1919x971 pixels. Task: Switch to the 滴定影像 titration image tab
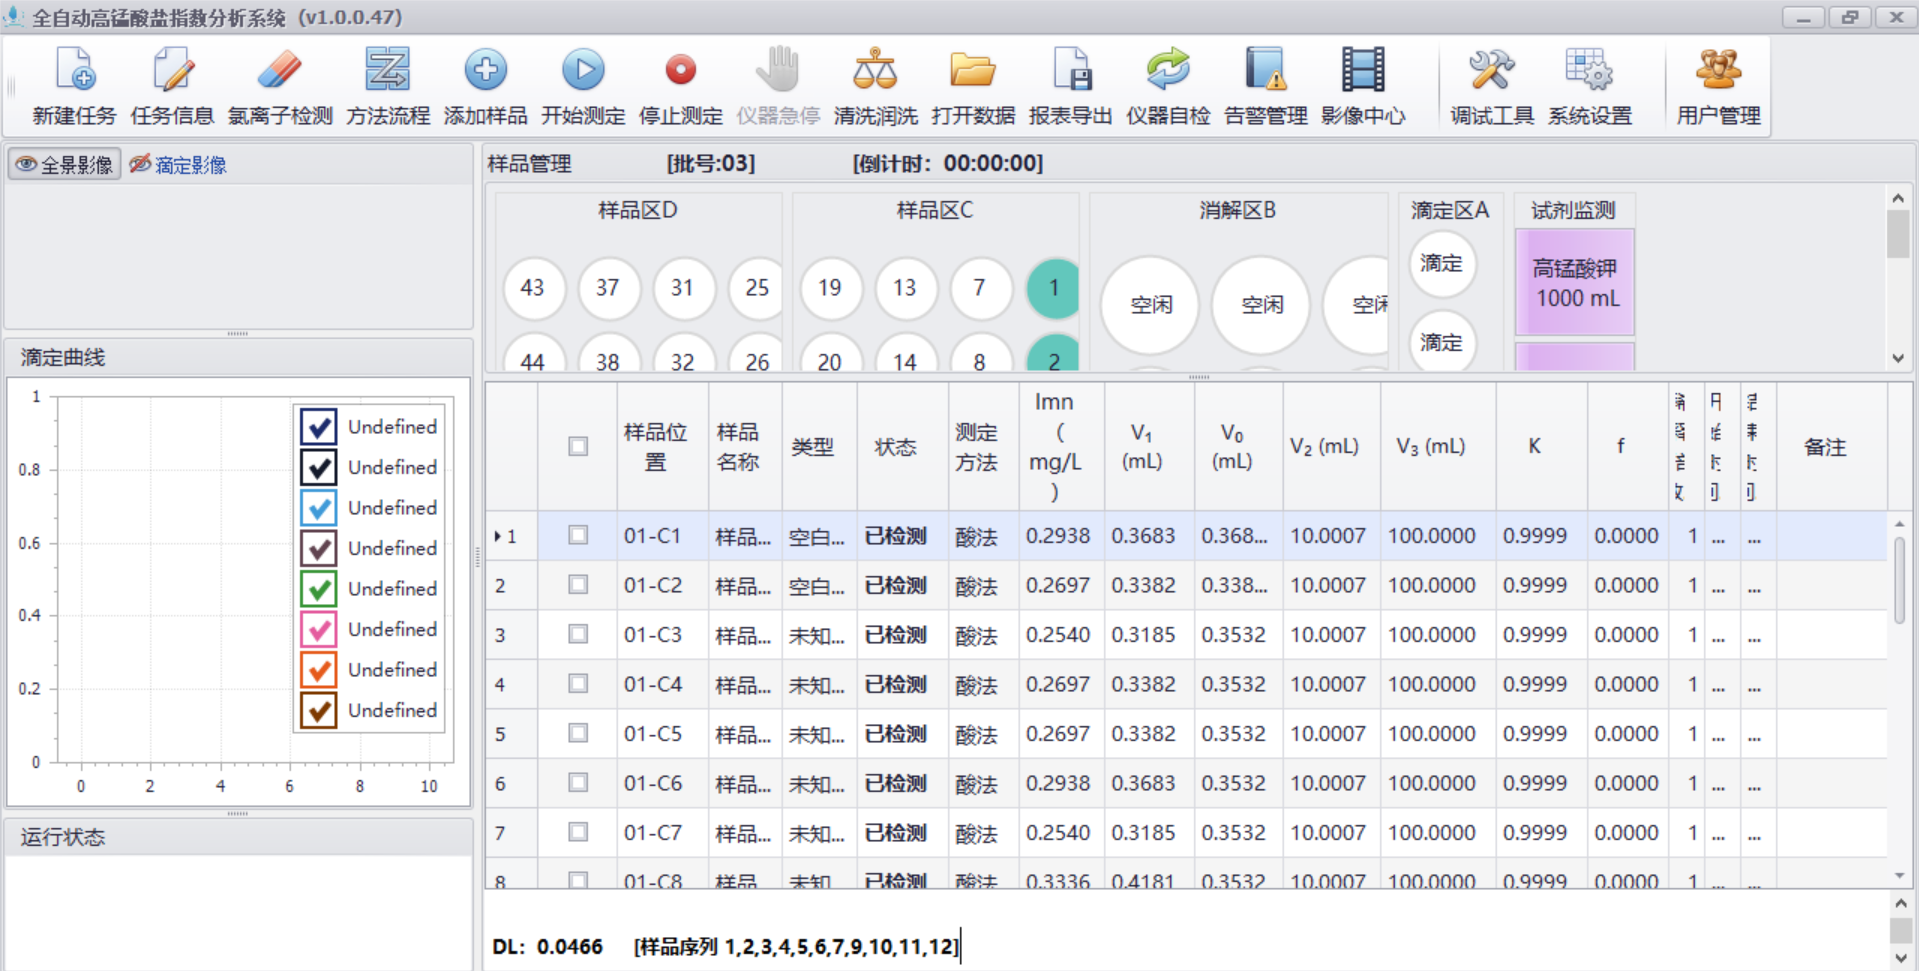coord(178,165)
